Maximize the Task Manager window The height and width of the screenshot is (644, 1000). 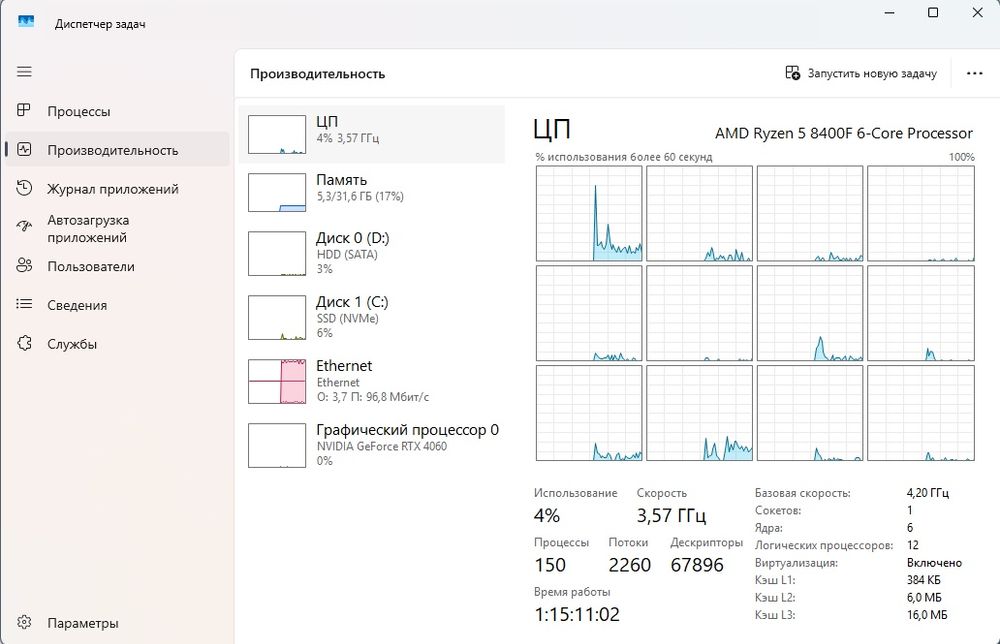[x=933, y=13]
